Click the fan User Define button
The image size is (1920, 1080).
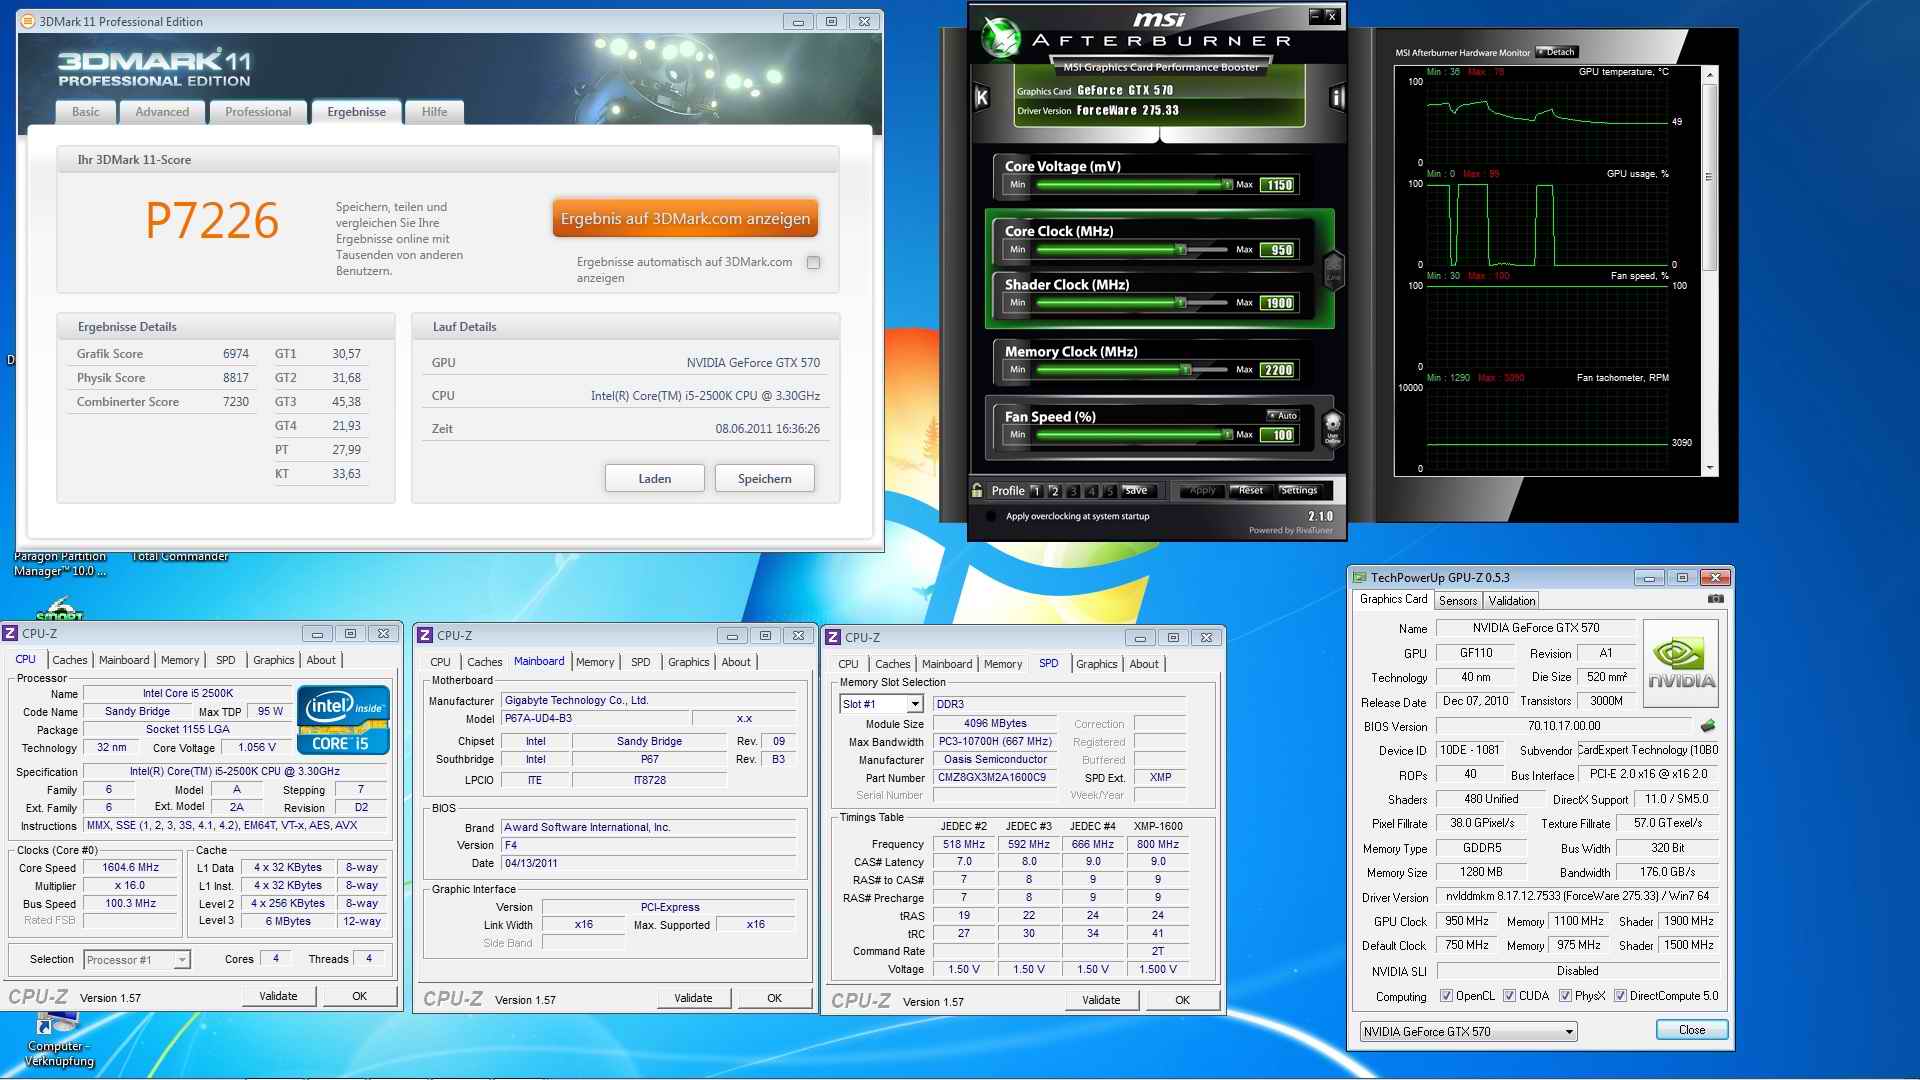(1332, 428)
